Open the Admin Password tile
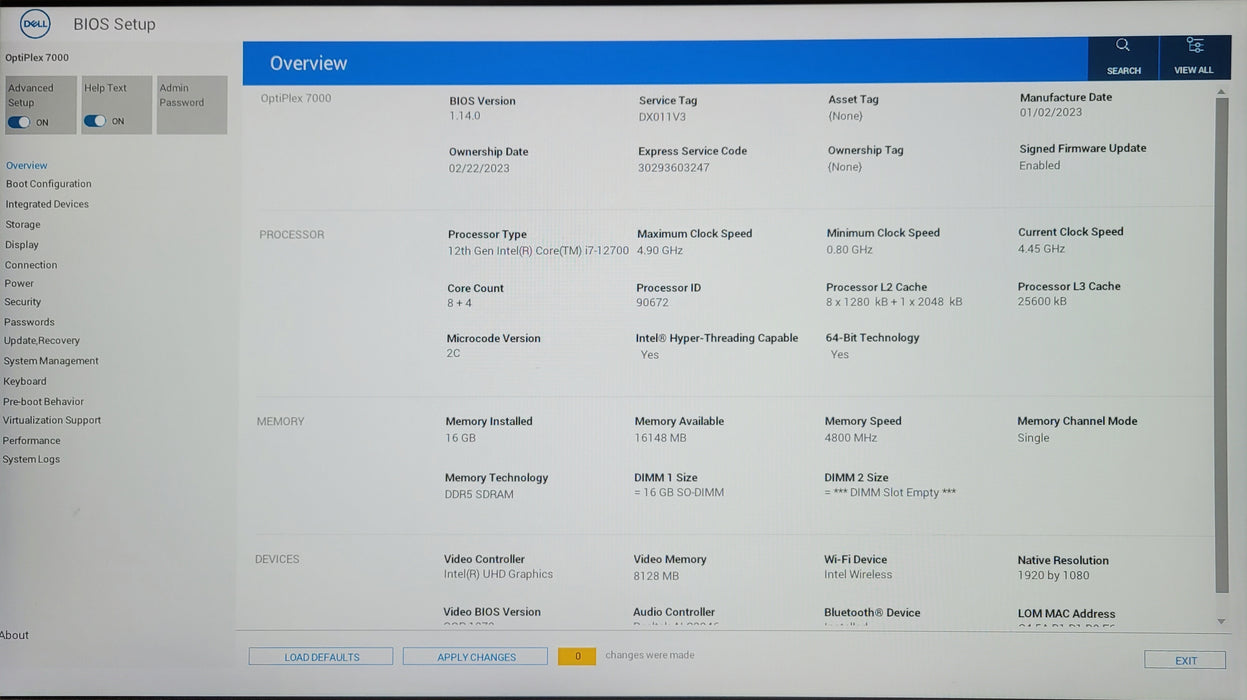 (192, 105)
